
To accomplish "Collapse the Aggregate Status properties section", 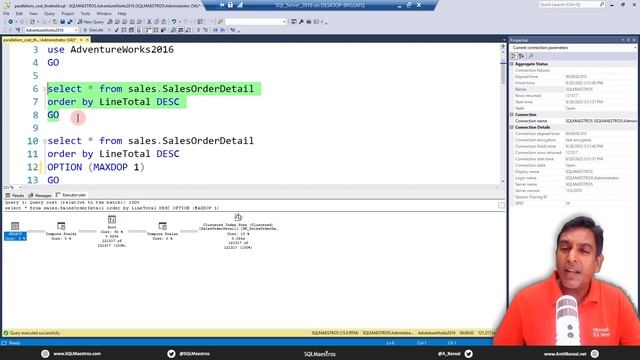I will click(512, 64).
